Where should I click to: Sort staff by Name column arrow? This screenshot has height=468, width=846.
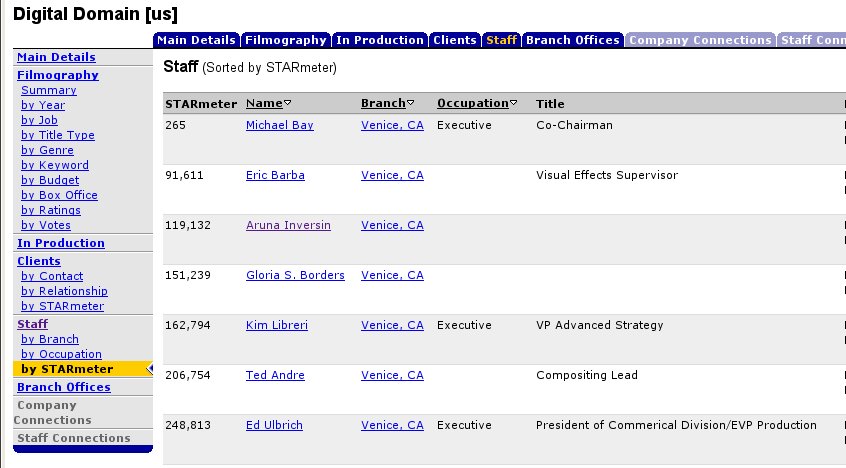click(287, 104)
